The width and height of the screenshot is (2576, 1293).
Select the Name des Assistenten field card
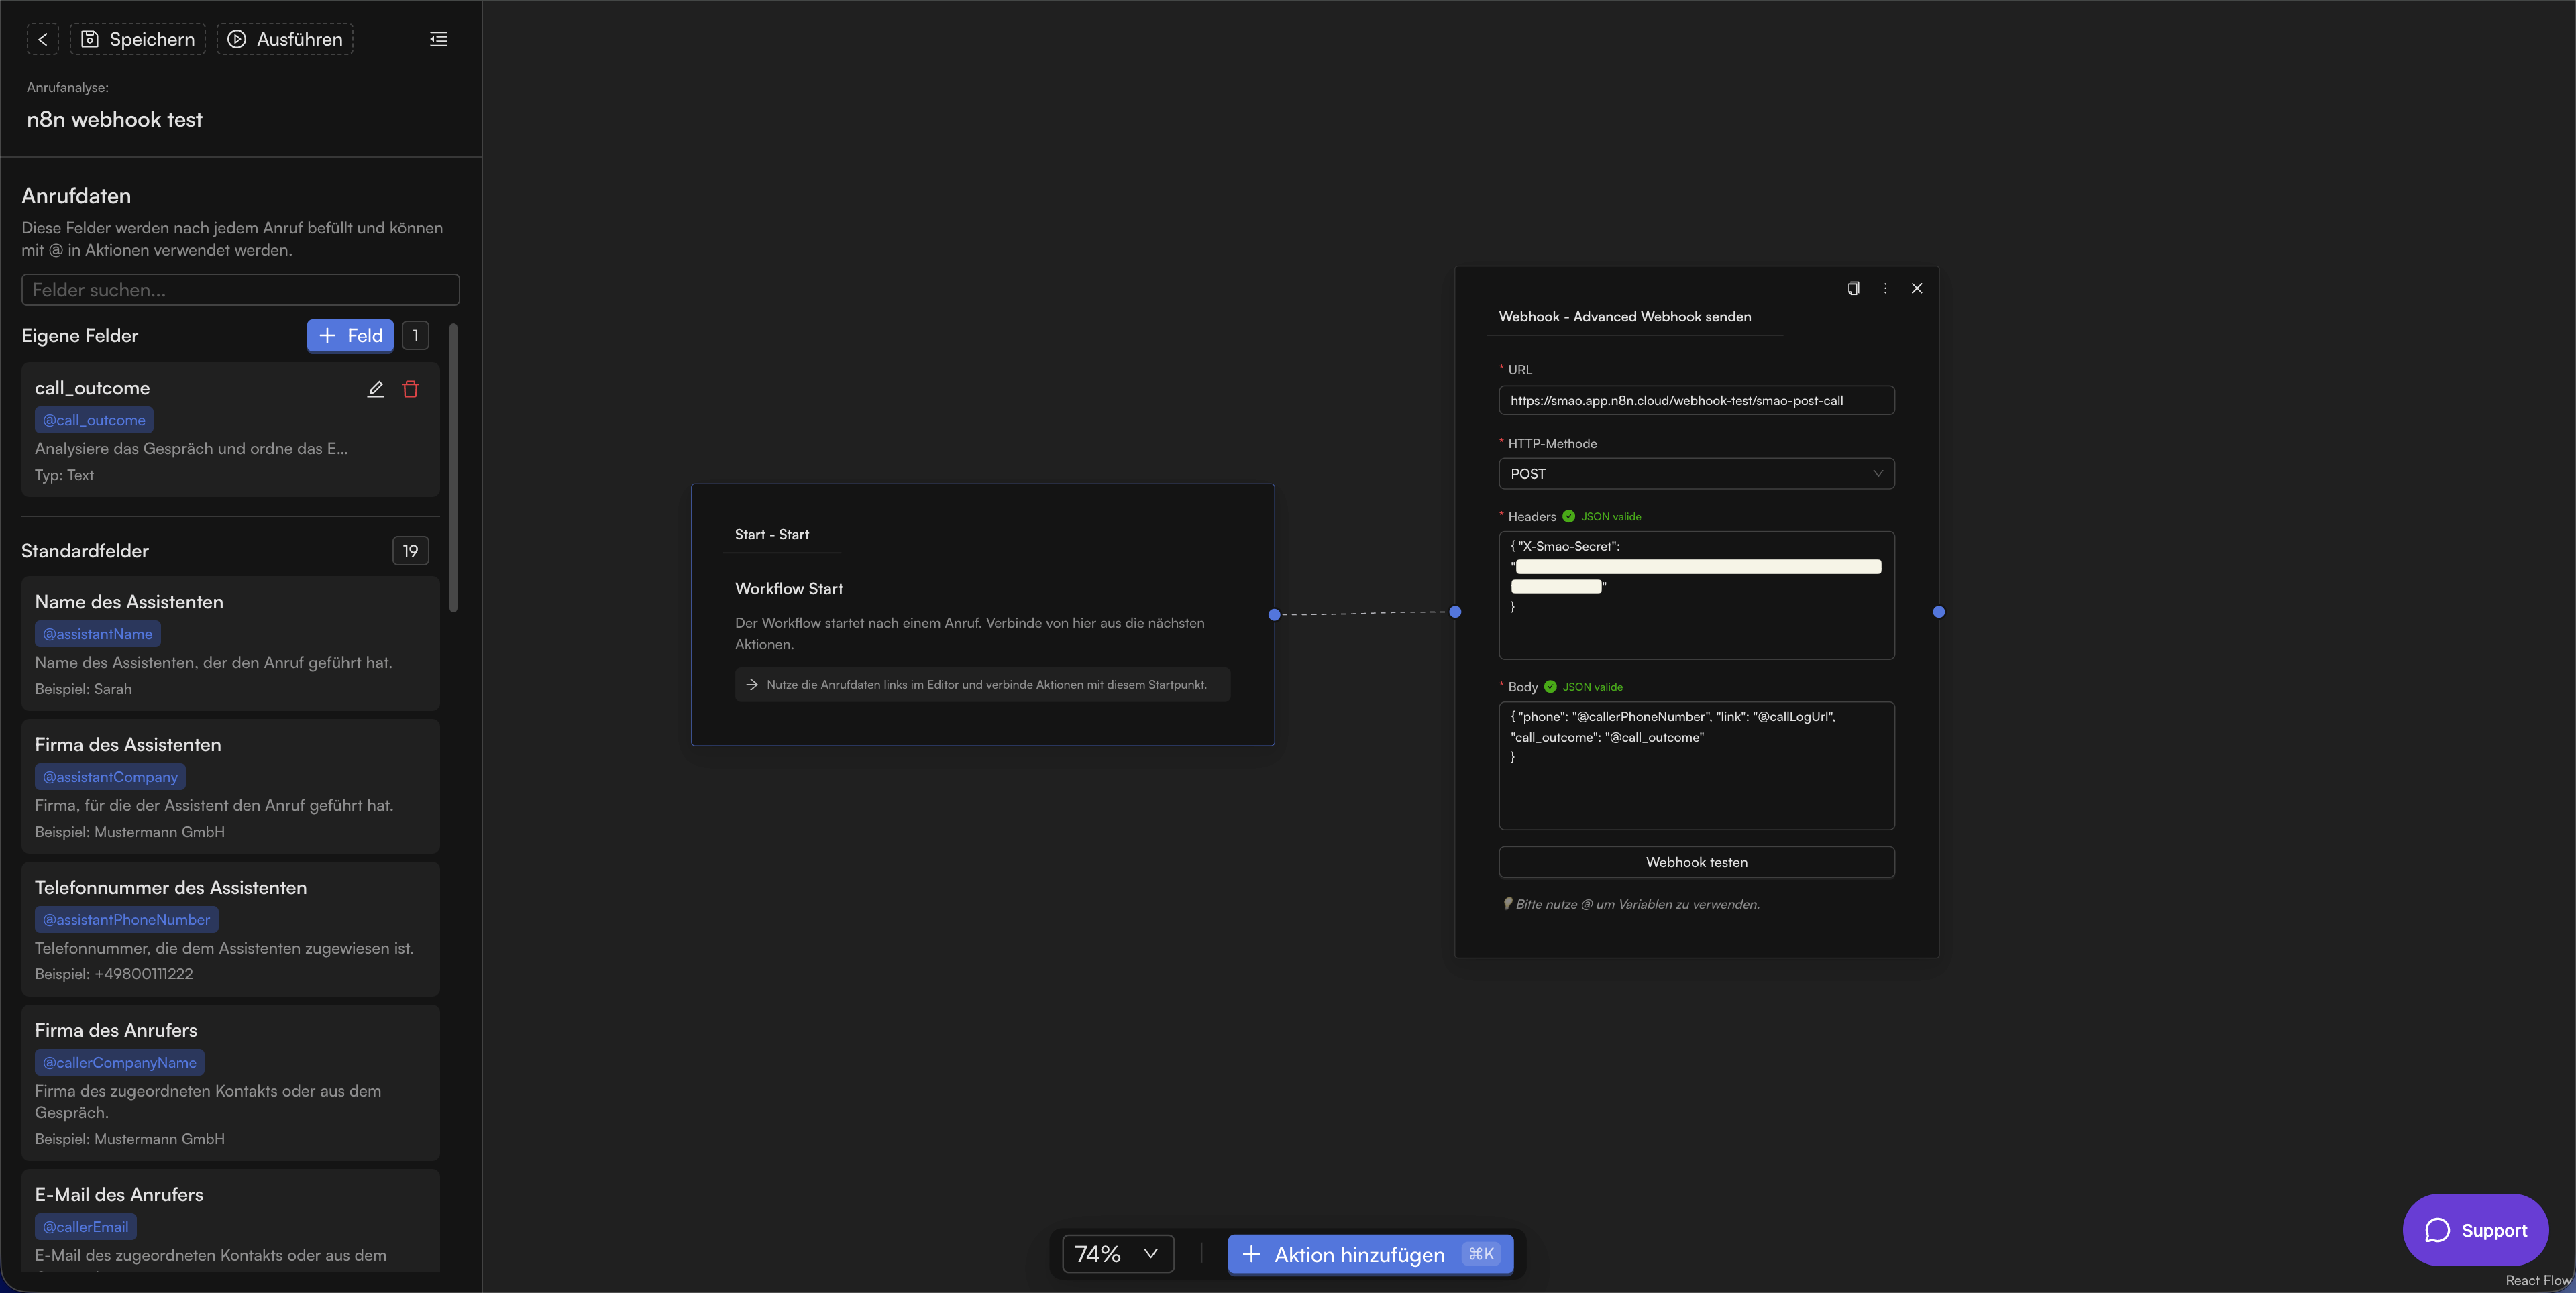230,644
